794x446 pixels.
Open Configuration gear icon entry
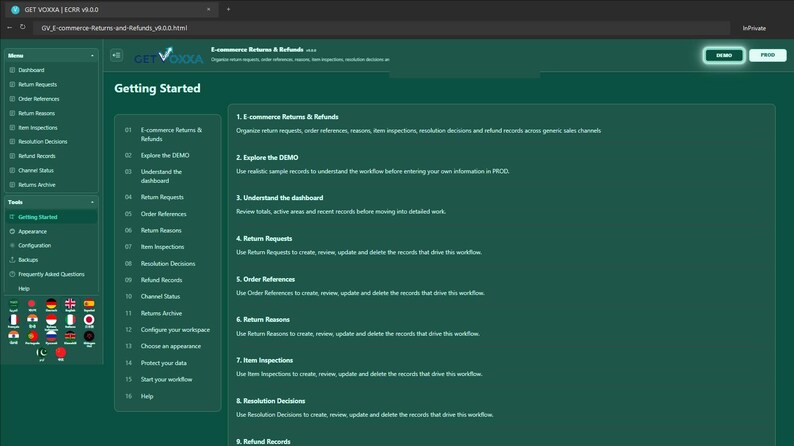(51, 246)
